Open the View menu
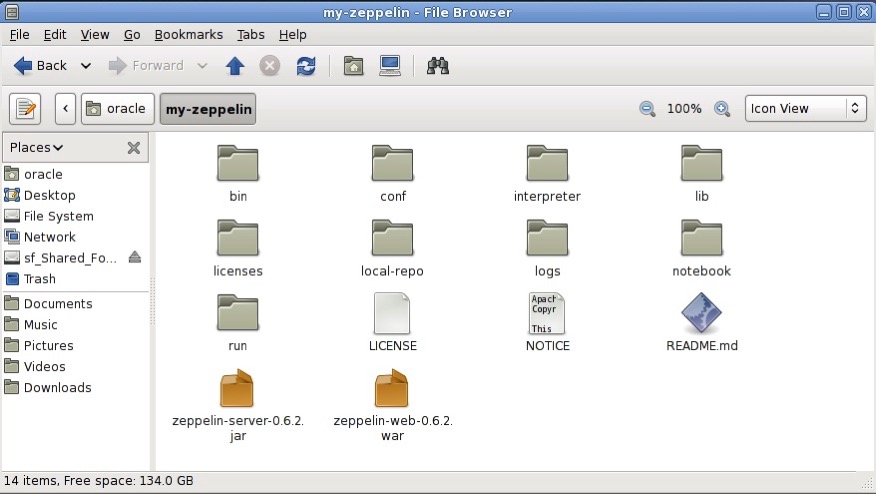Screen dimensions: 876x494 tap(95, 35)
